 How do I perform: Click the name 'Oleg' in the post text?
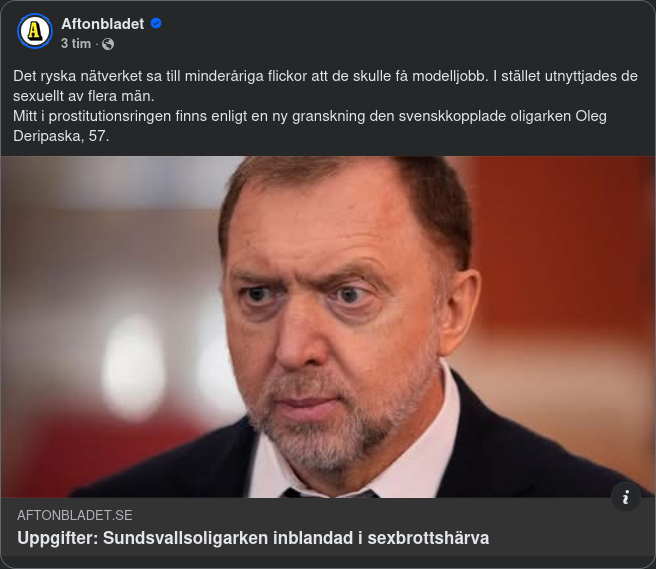592,116
